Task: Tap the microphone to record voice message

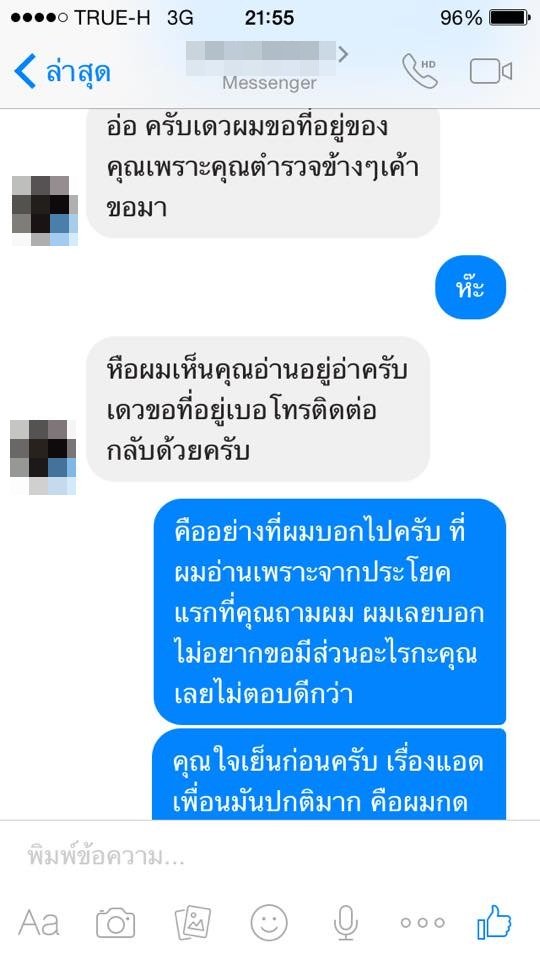Action: click(345, 923)
